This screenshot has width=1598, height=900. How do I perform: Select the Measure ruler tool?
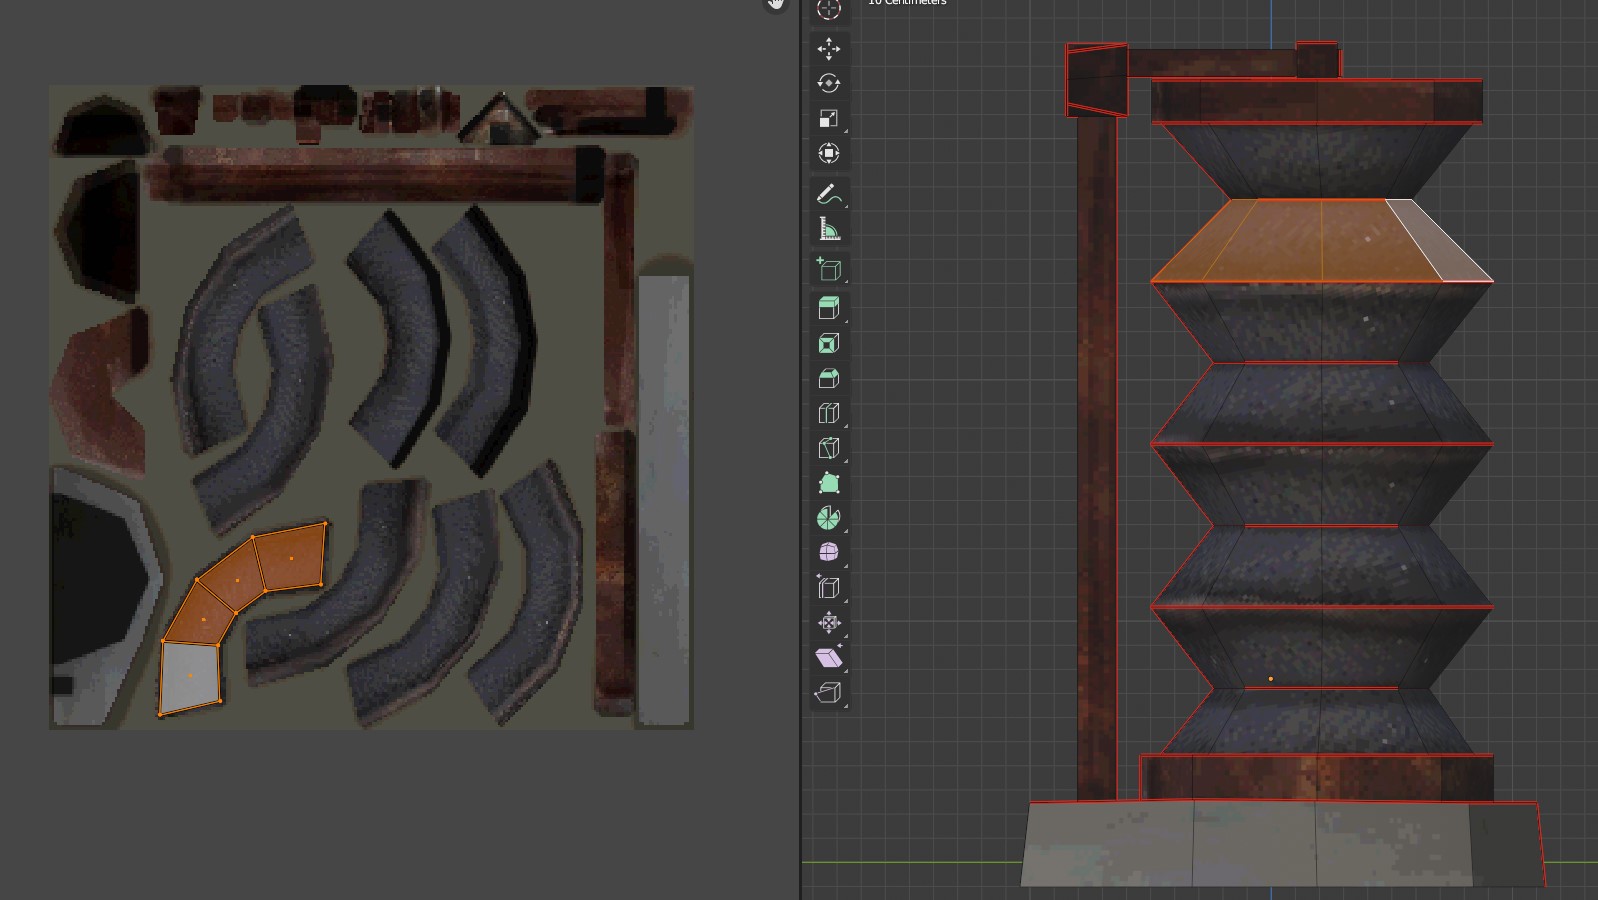(x=828, y=229)
